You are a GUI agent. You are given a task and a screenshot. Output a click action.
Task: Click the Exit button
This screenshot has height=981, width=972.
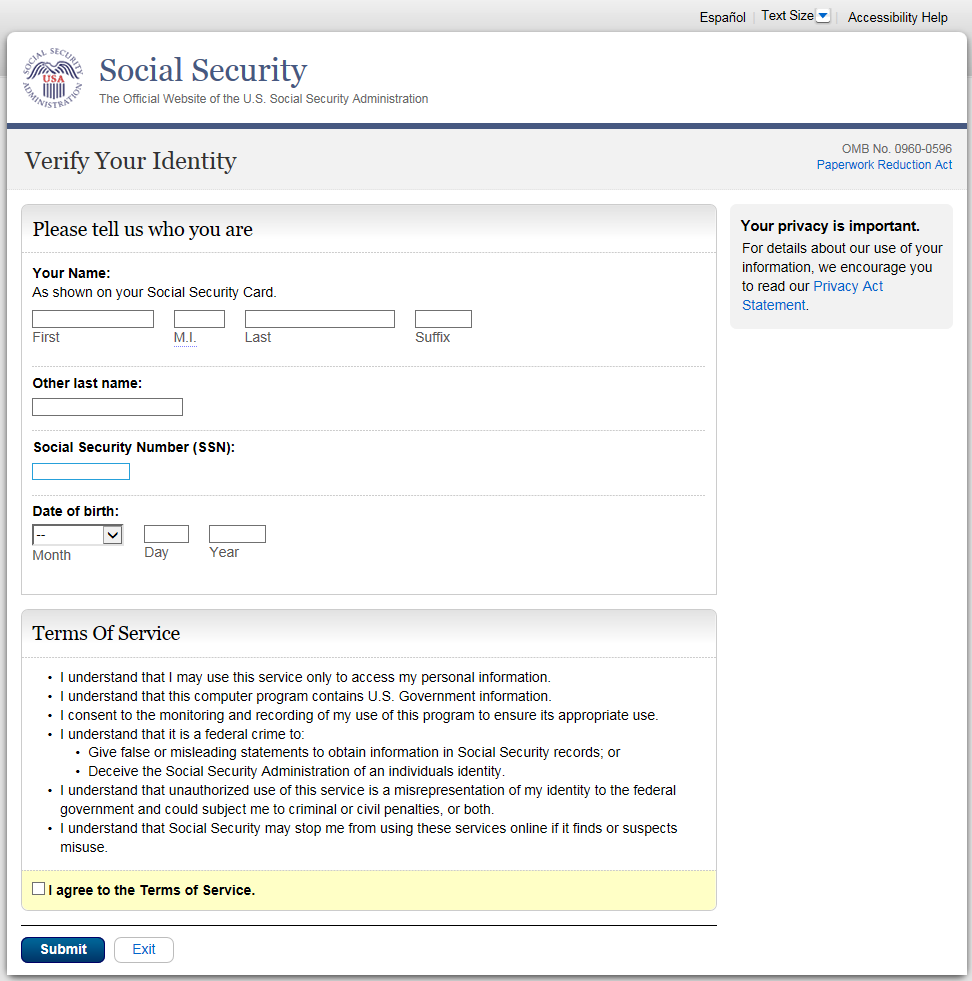(144, 949)
